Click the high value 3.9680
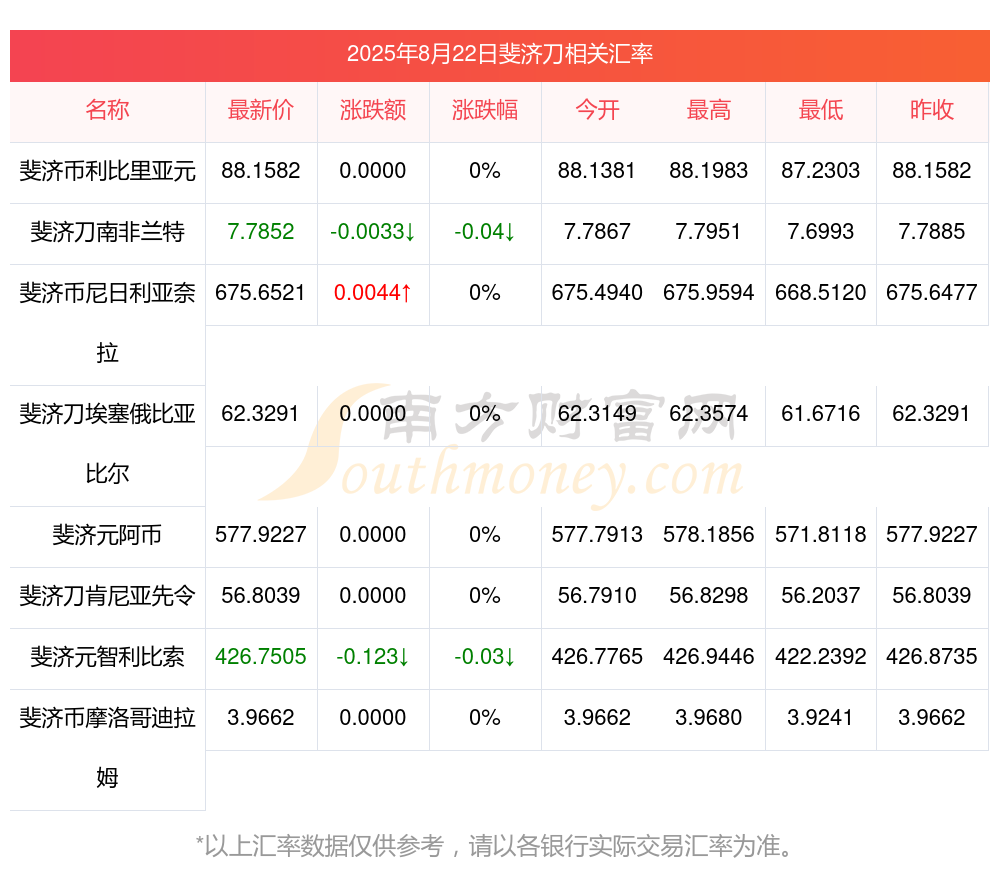 pyautogui.click(x=709, y=718)
